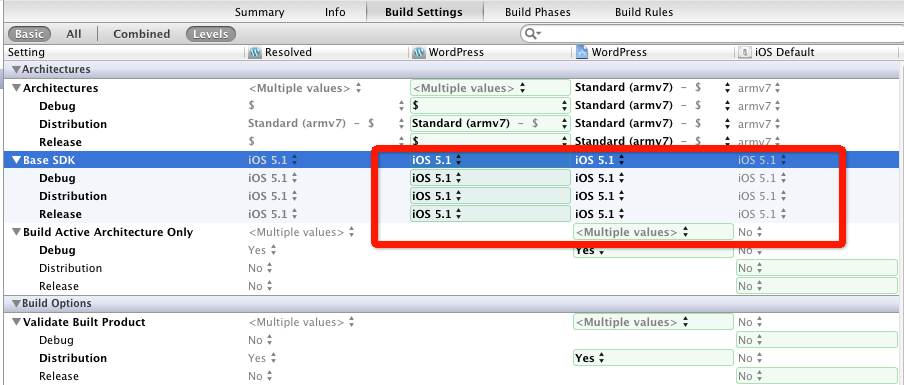Open Base SDK Distribution iOS Default iOS 5.1 popup
The height and width of the screenshot is (385, 904).
763,196
